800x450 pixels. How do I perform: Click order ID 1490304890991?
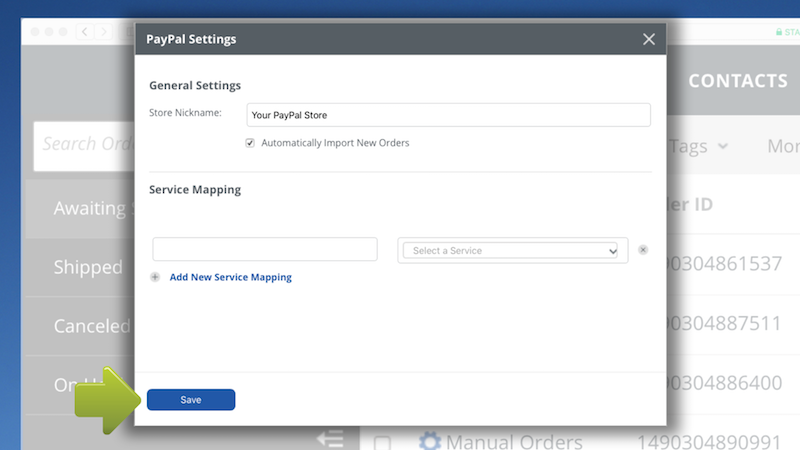point(709,441)
